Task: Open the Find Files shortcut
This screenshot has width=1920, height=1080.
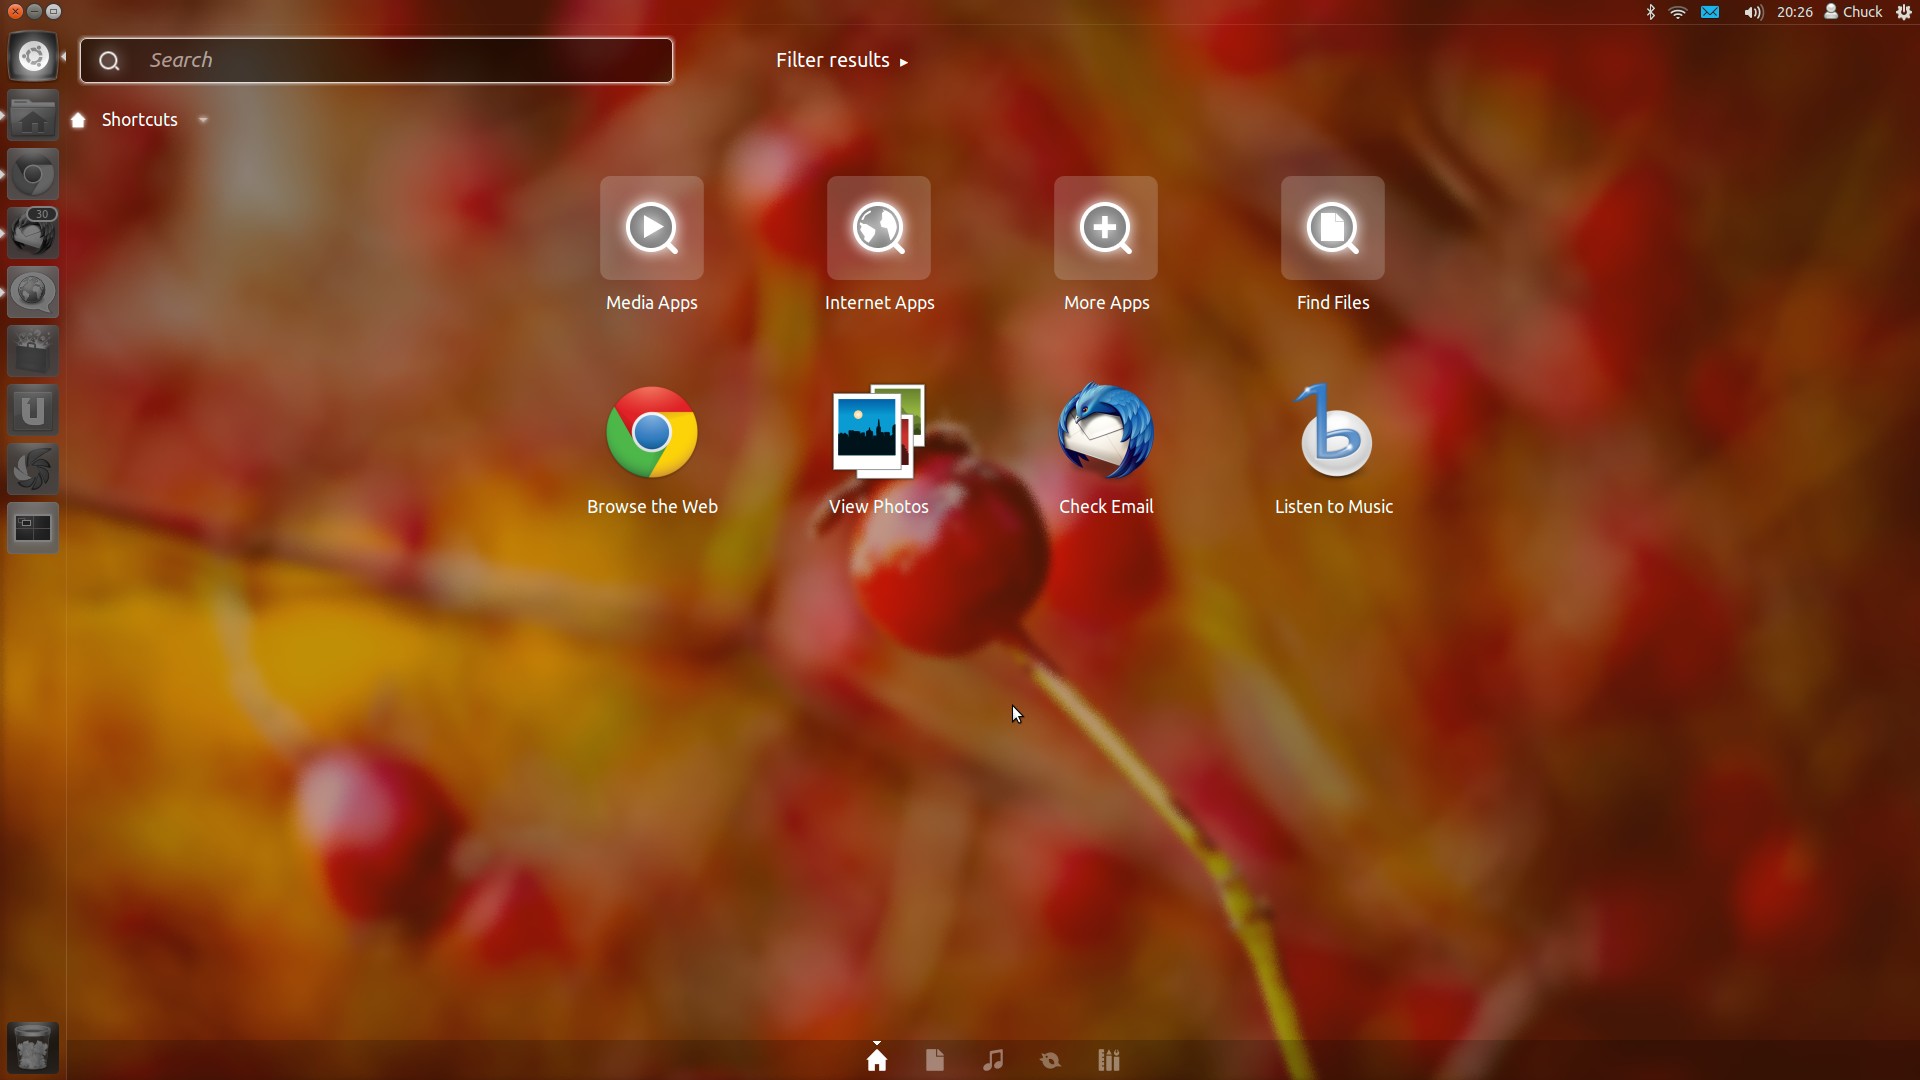Action: 1332,229
